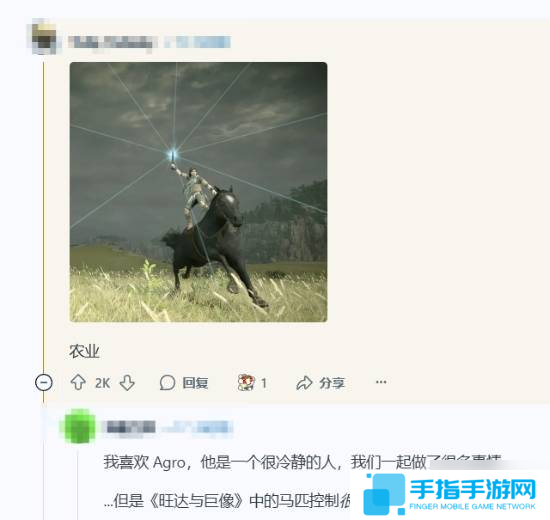Screen dimensions: 550x520
Task: Click the reply author's blurred username
Action: click(x=131, y=427)
